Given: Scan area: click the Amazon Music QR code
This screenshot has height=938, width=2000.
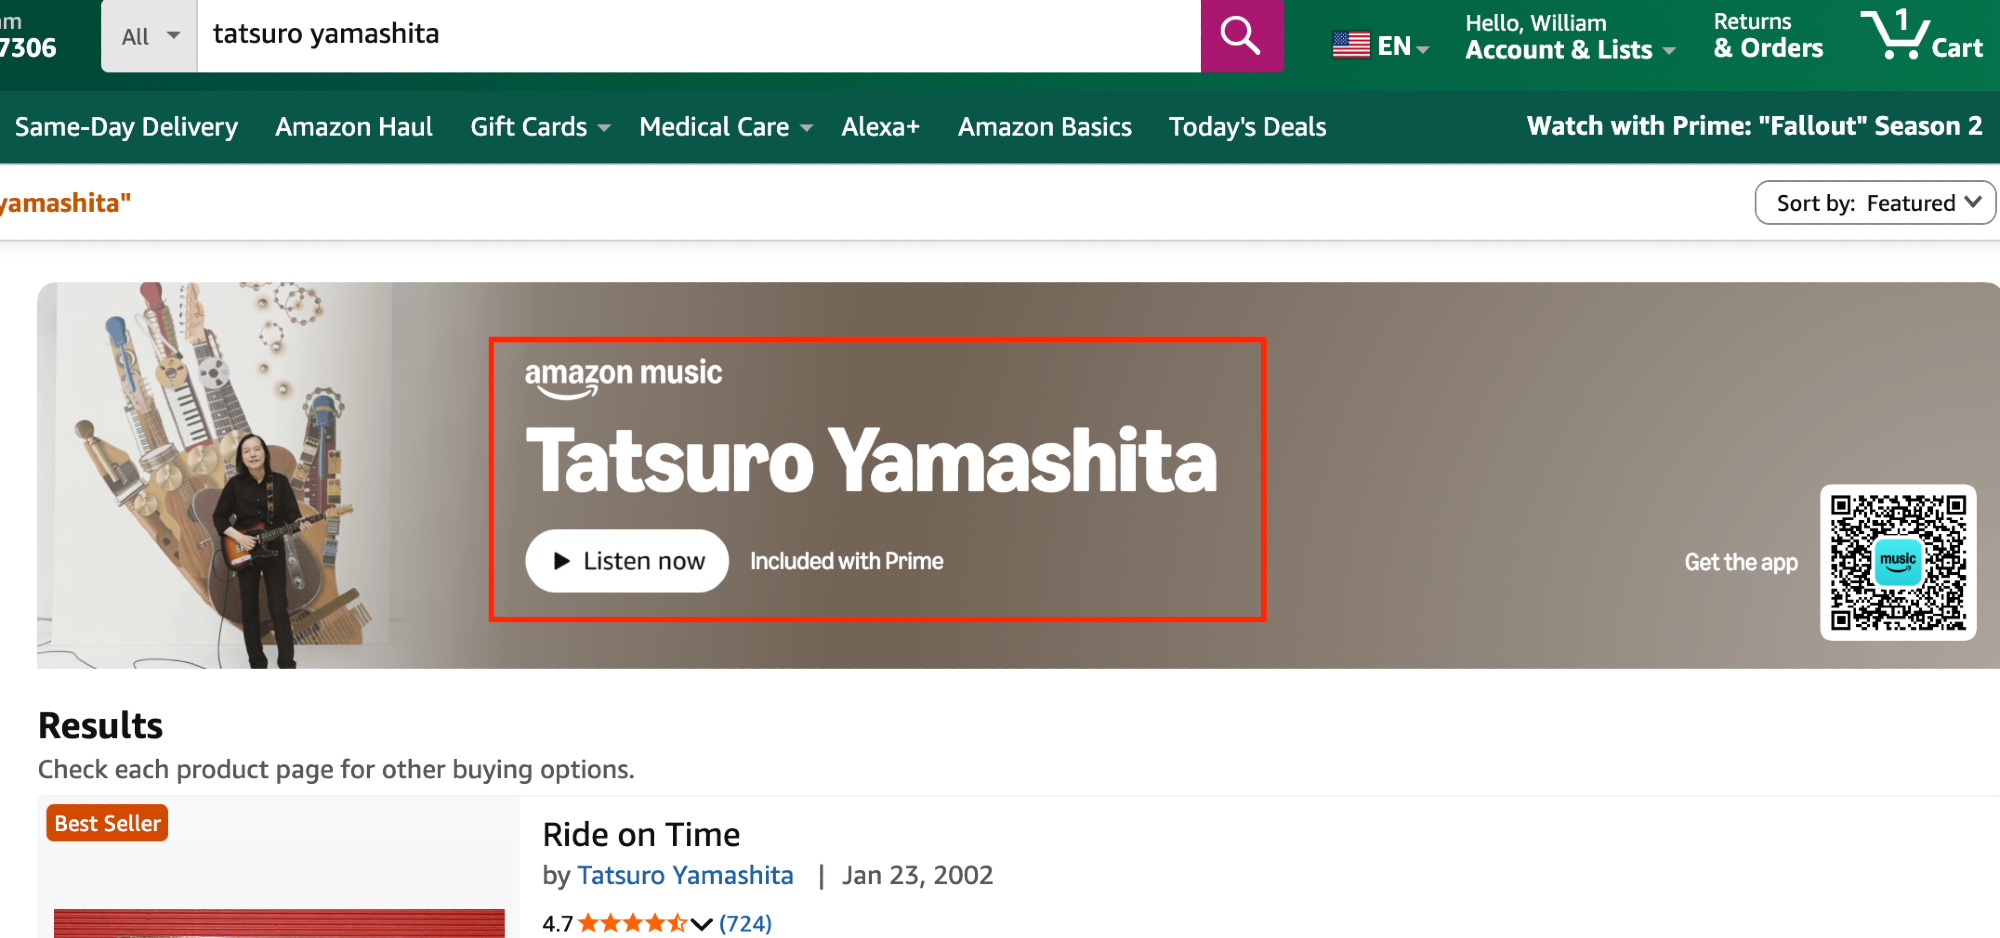Looking at the screenshot, I should (1897, 562).
